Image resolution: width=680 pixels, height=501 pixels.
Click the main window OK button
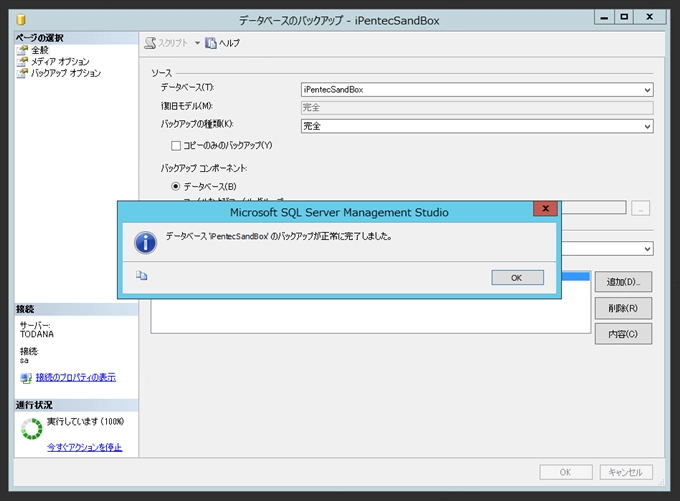coord(566,472)
